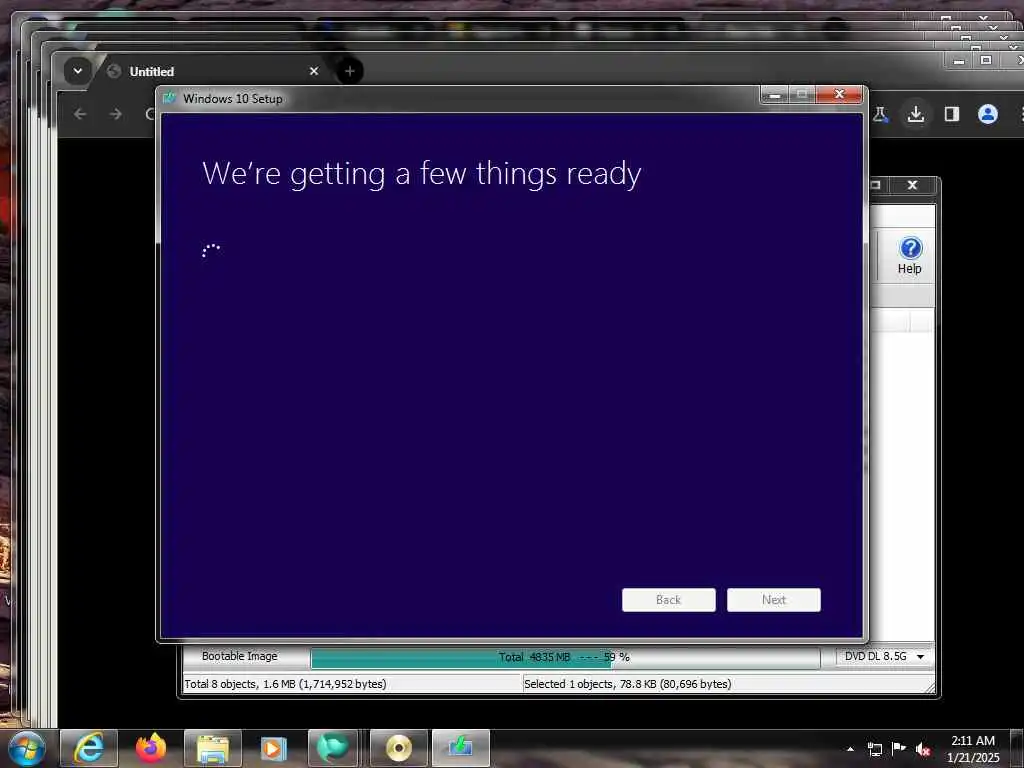Select the Untitled browser tab

213,71
